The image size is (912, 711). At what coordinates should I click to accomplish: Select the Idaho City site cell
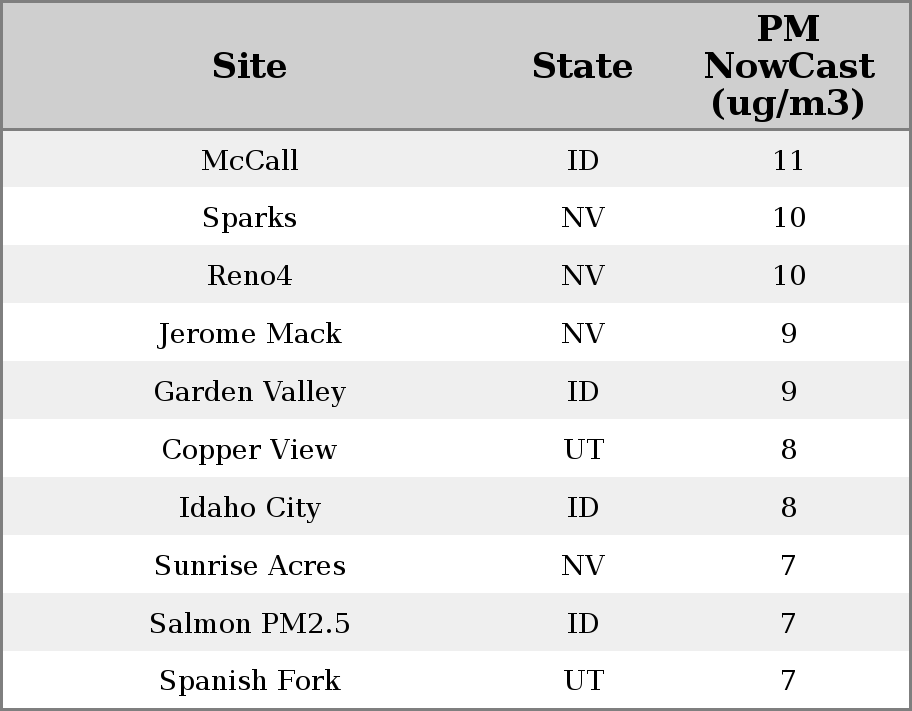(x=249, y=508)
